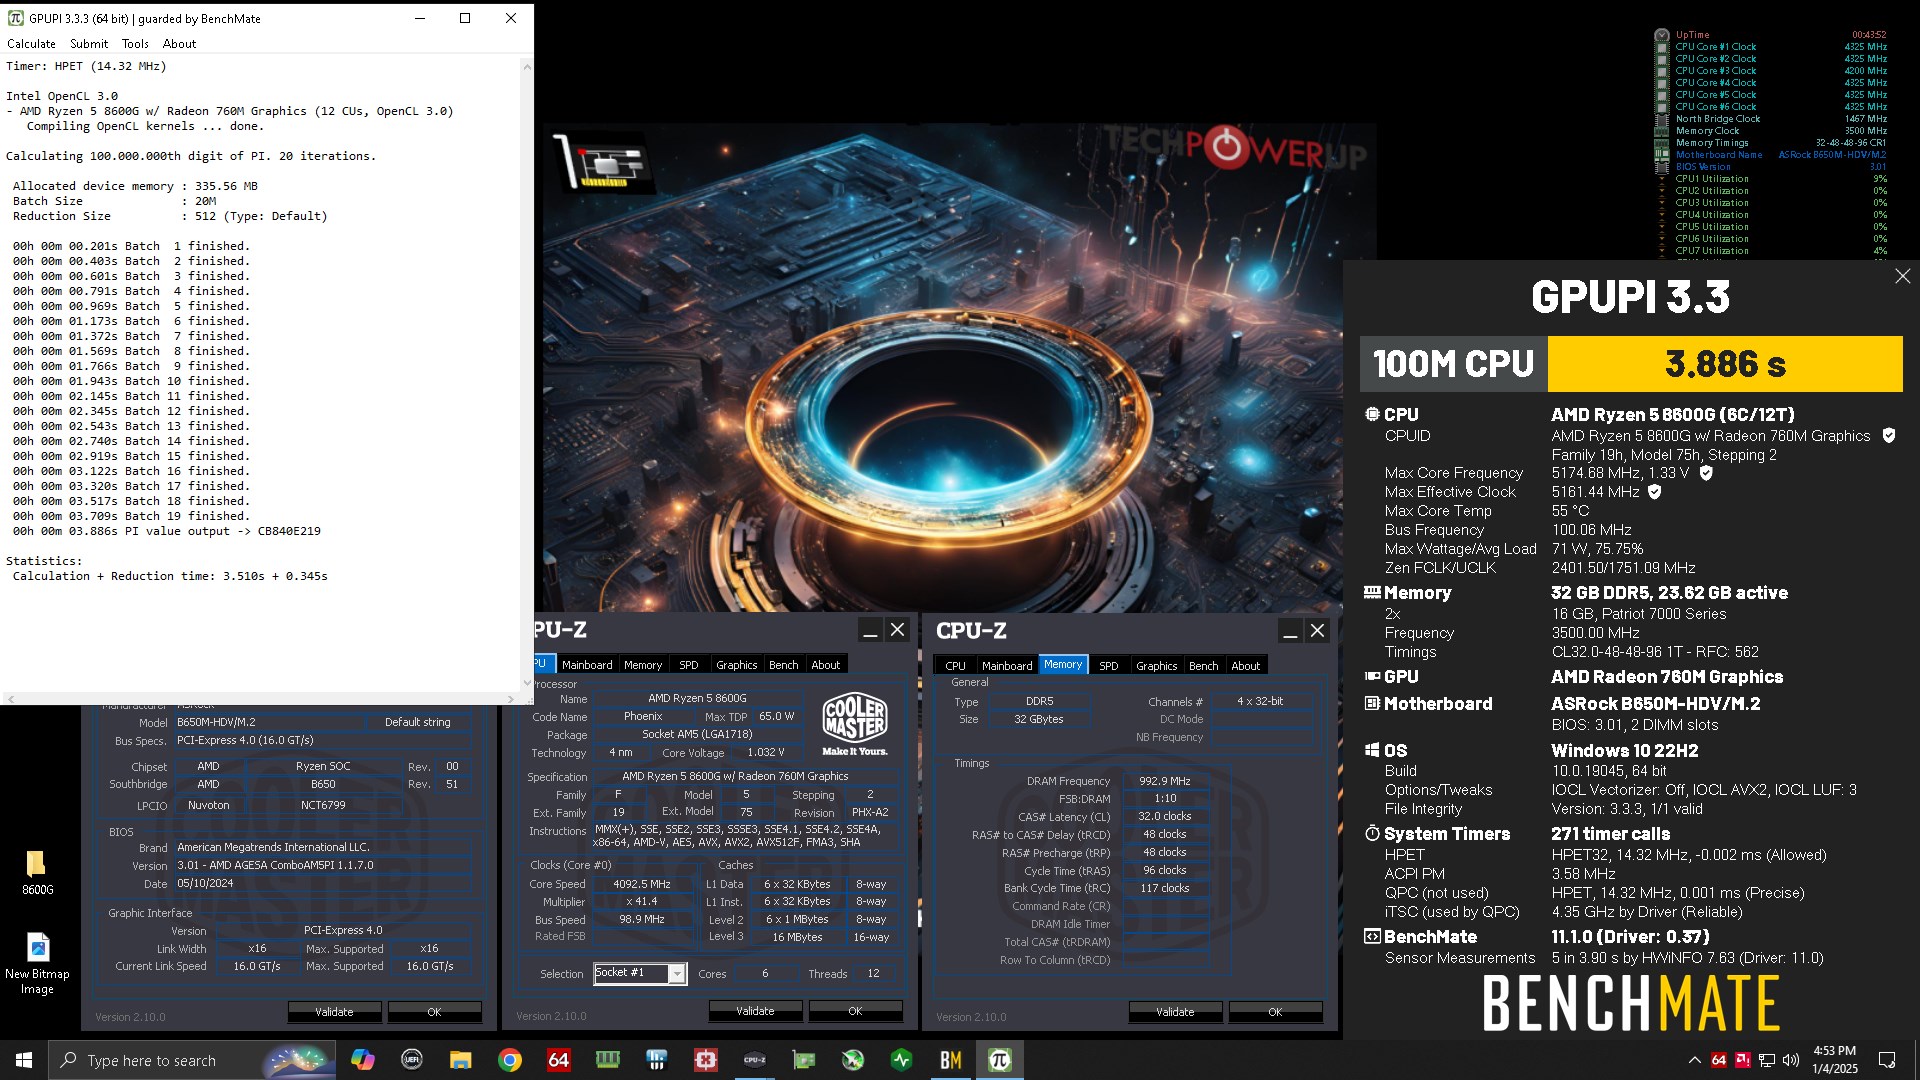This screenshot has width=1920, height=1080.
Task: Click the shield badge next to Max Core Frequency
Action: point(1706,473)
